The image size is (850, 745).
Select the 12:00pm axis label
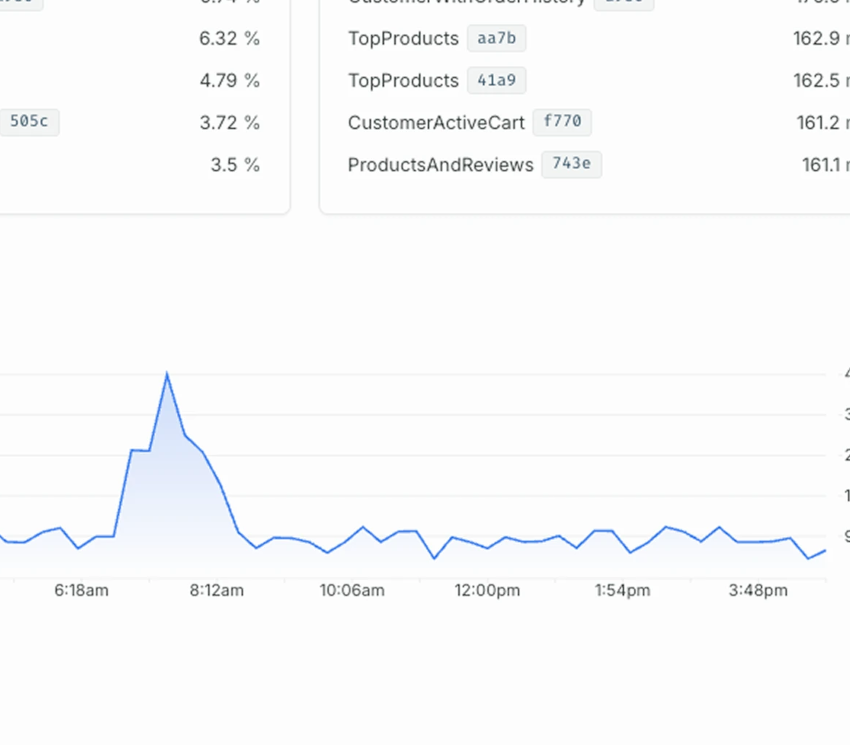(487, 591)
